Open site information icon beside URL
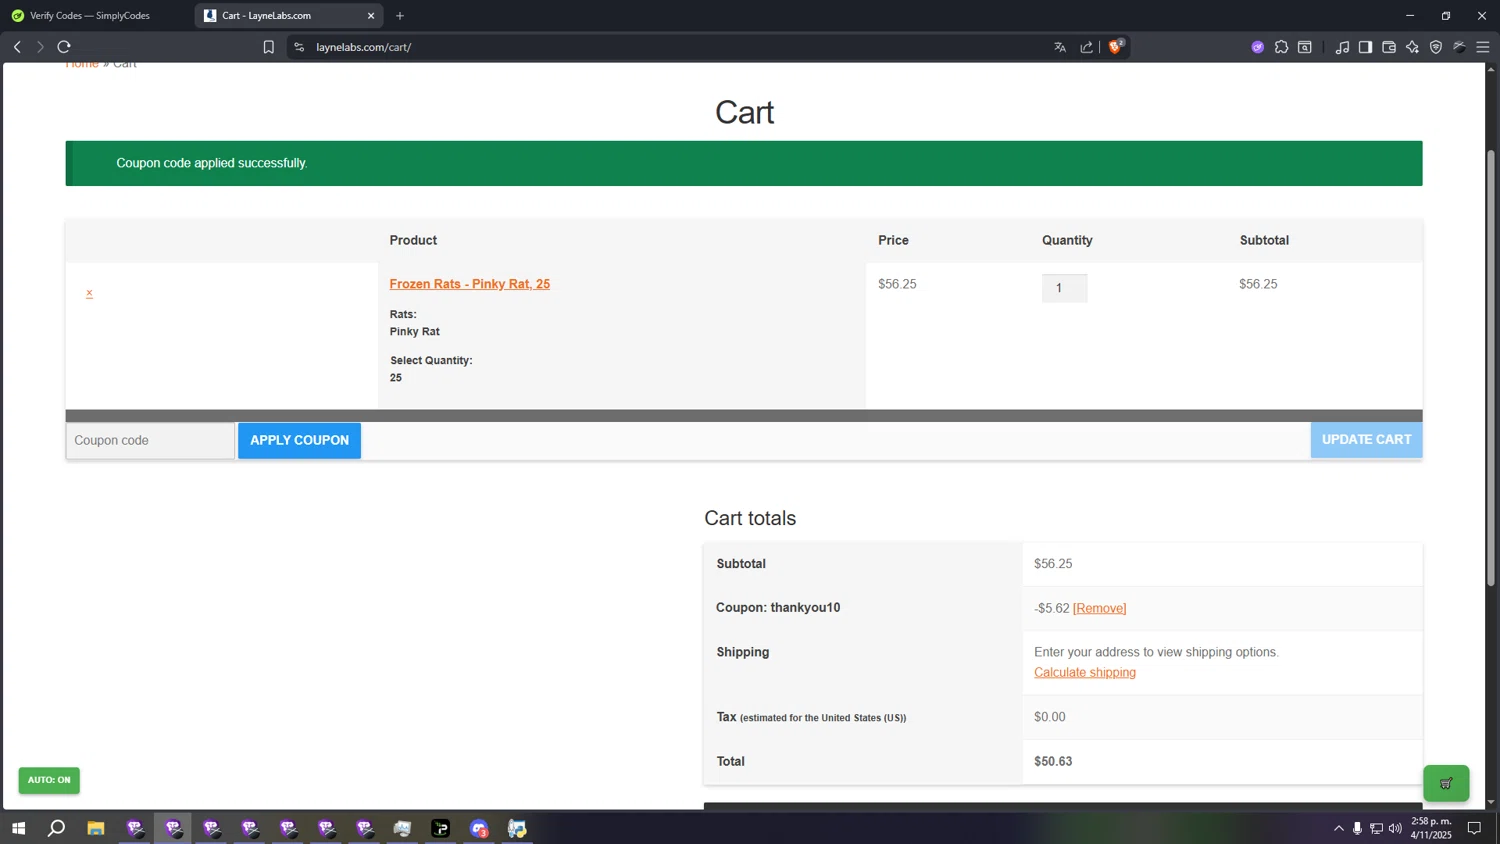This screenshot has width=1500, height=844. (299, 47)
